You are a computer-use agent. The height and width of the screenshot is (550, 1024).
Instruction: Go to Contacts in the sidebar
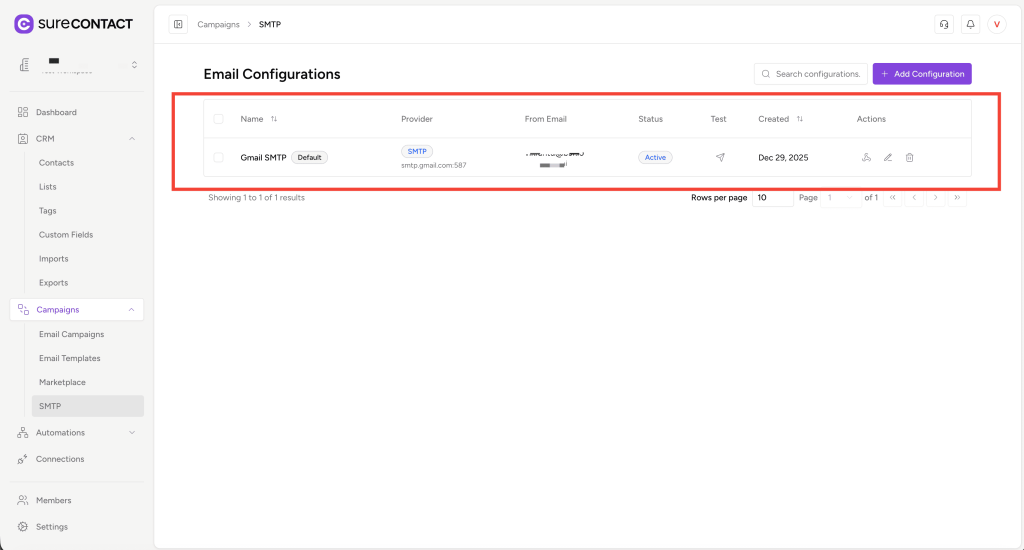[x=56, y=163]
